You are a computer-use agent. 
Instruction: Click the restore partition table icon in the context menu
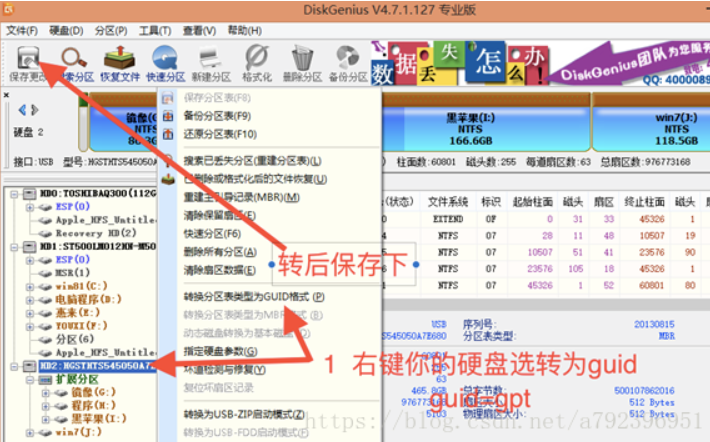click(168, 134)
